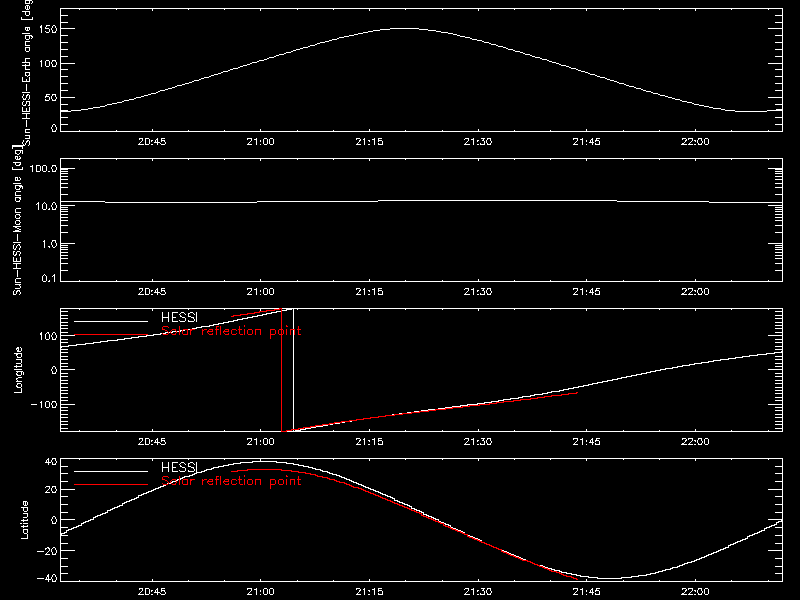Select 20:45 time label under Earth angle plot
Image resolution: width=800 pixels, height=600 pixels.
pos(152,142)
